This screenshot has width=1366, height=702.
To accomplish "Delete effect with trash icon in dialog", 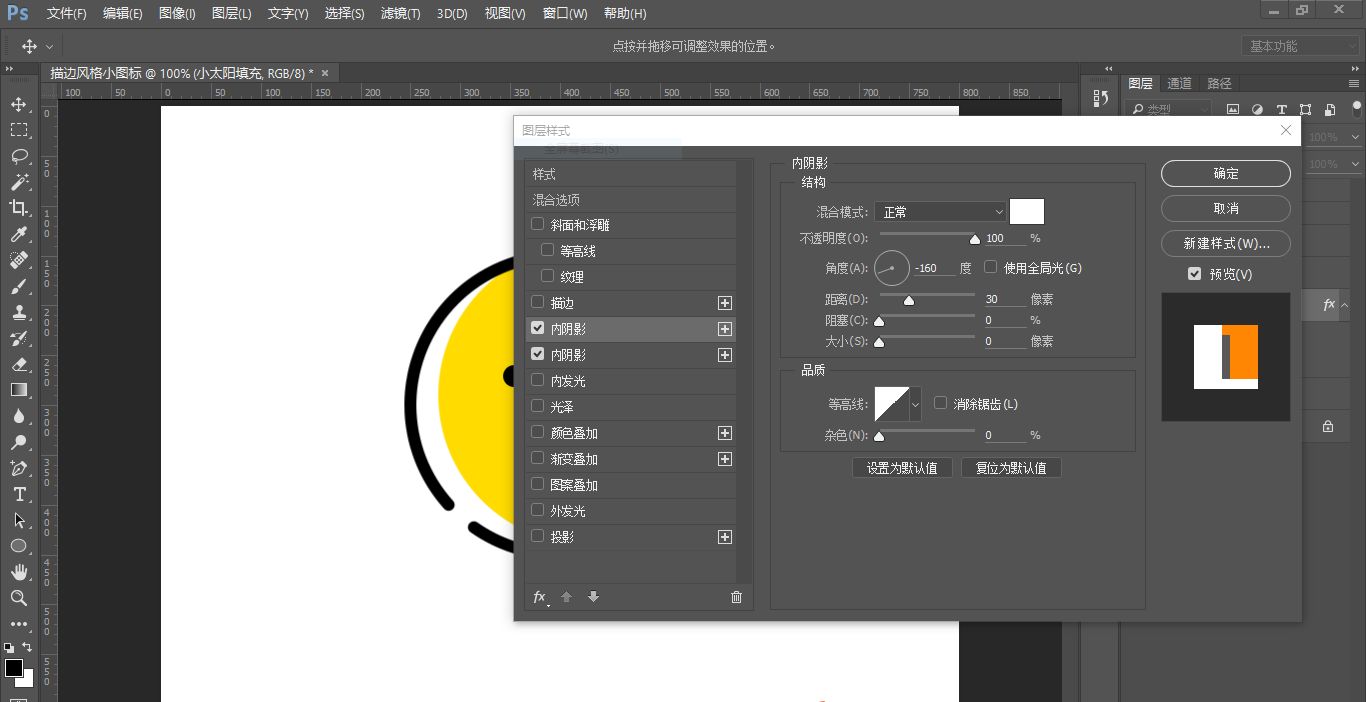I will pyautogui.click(x=737, y=597).
